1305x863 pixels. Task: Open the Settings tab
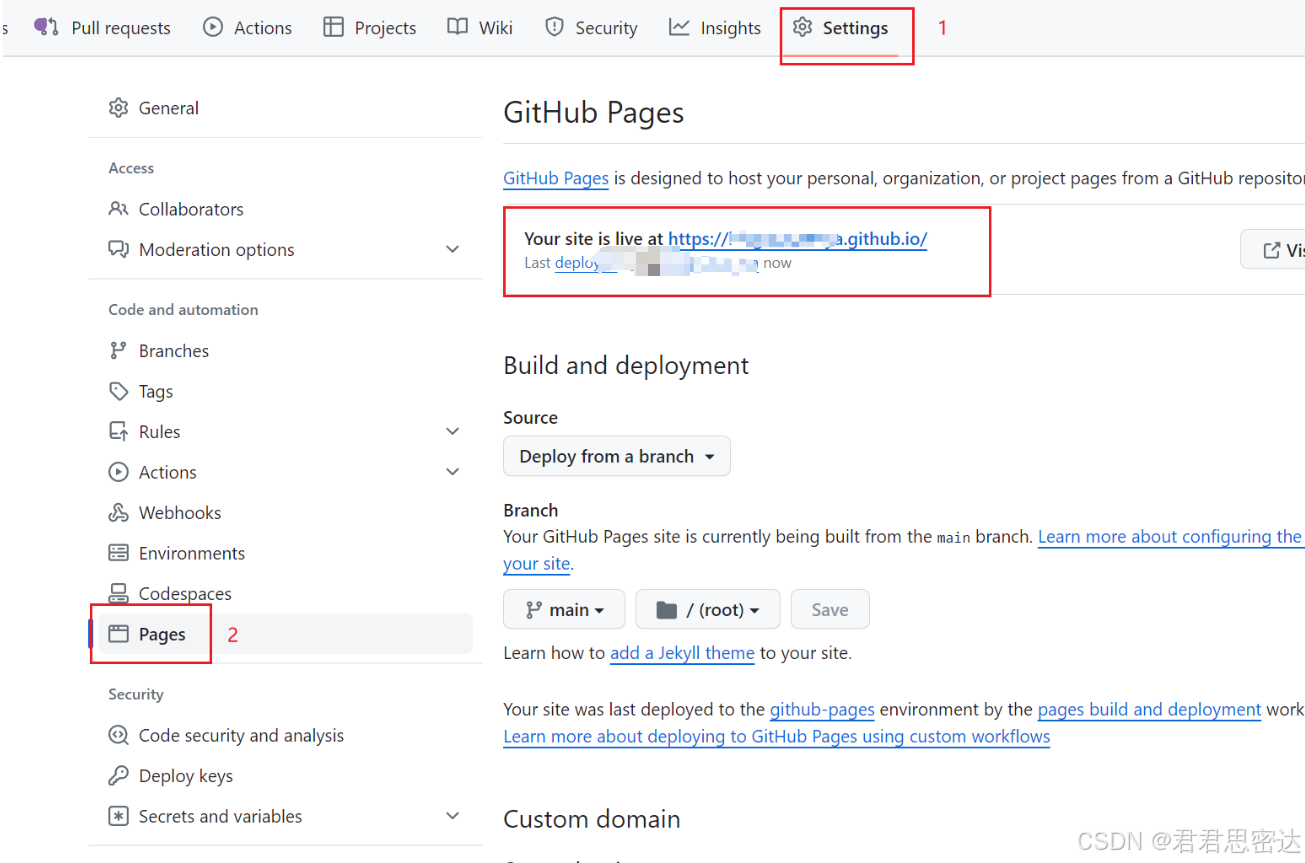[840, 28]
